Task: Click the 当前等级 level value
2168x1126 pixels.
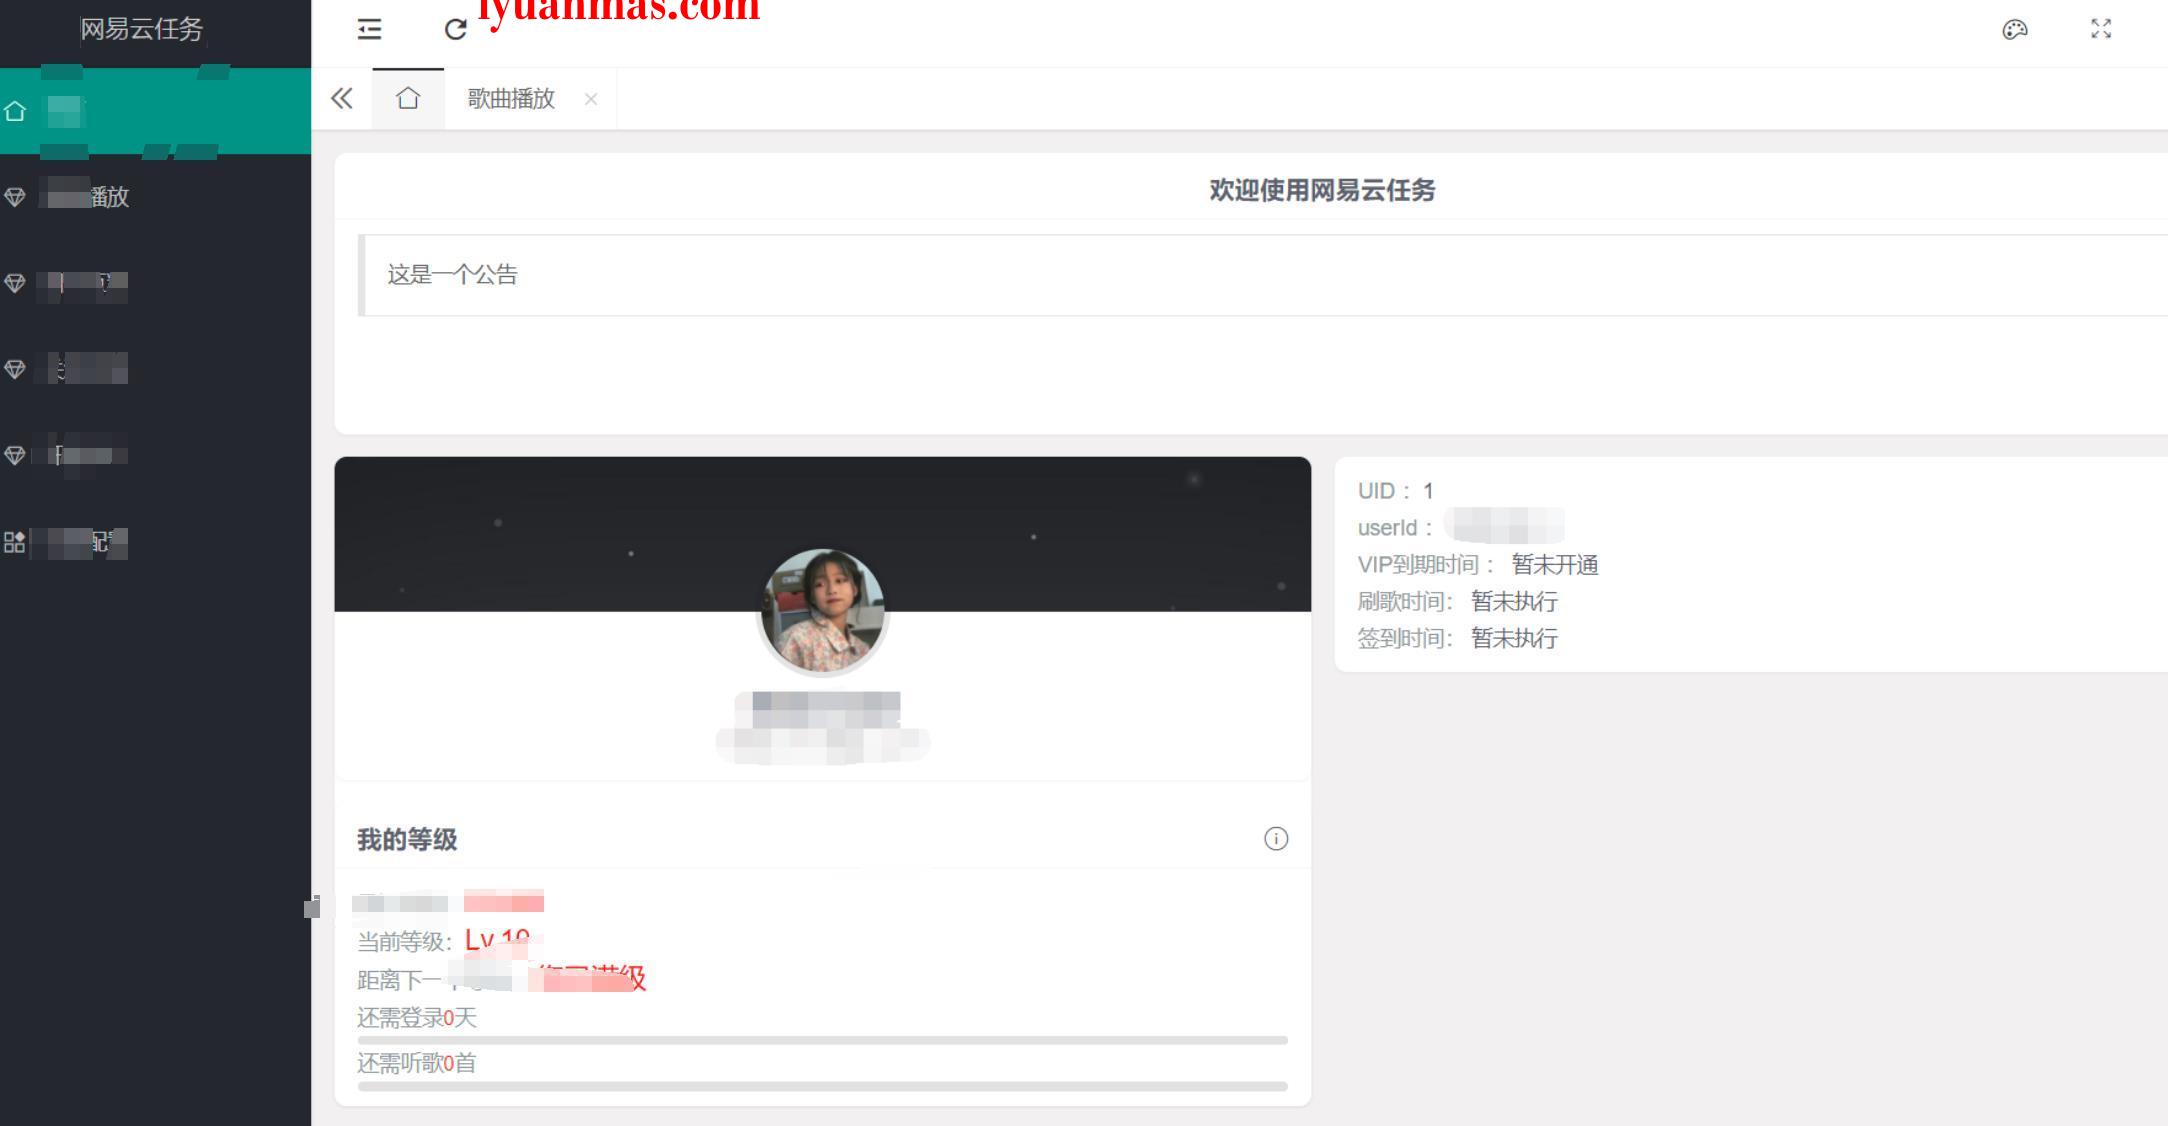Action: 498,940
